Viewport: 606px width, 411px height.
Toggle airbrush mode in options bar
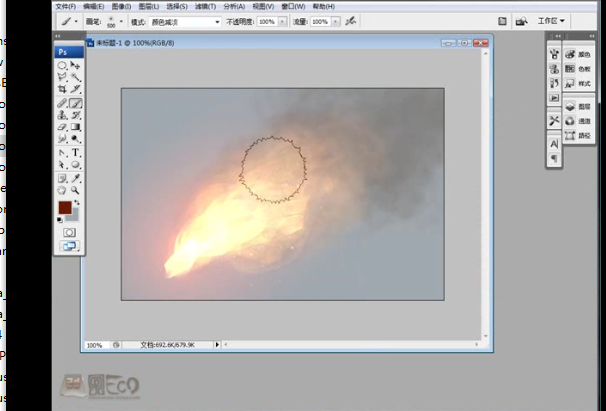[x=348, y=20]
